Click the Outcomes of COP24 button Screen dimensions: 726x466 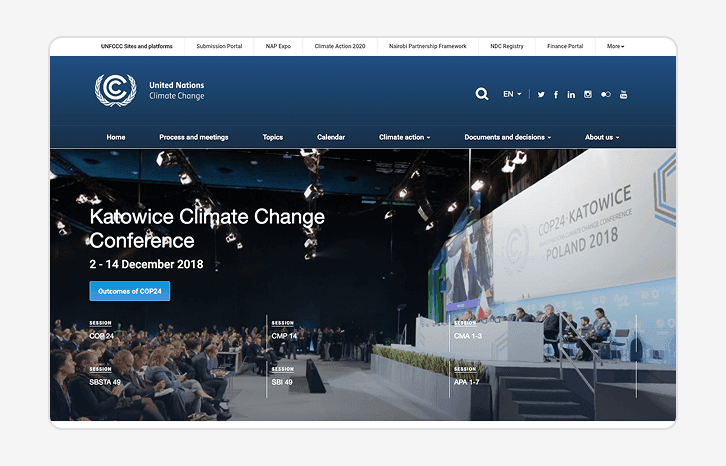130,291
